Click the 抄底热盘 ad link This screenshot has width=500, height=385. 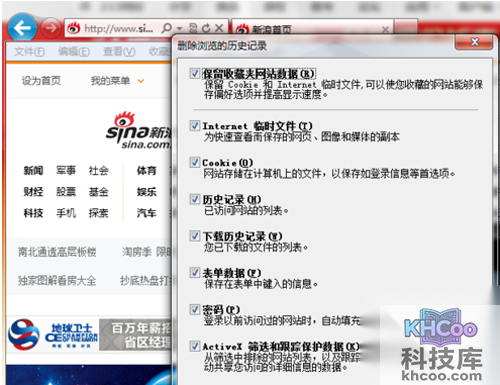146,281
